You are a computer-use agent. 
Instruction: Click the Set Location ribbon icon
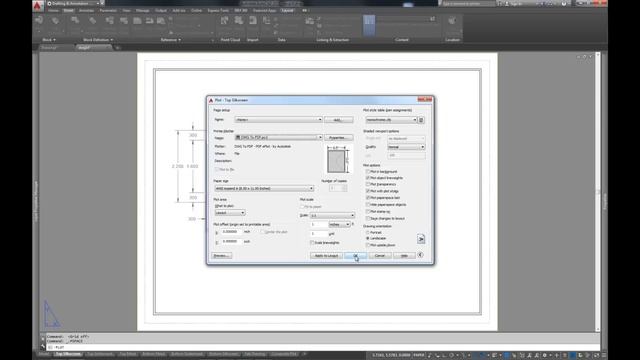tap(452, 20)
